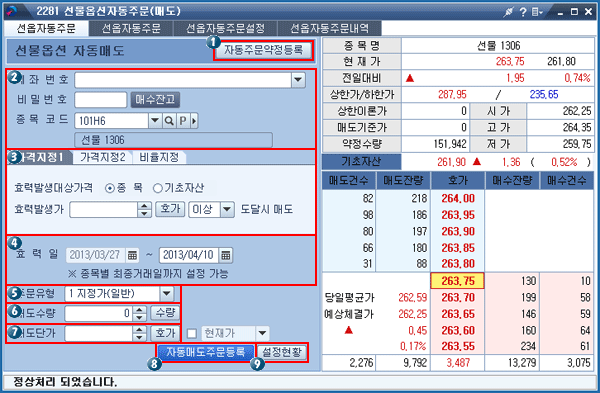Click the 자동주문약정등록 button
This screenshot has height=393, width=600.
pyautogui.click(x=263, y=50)
